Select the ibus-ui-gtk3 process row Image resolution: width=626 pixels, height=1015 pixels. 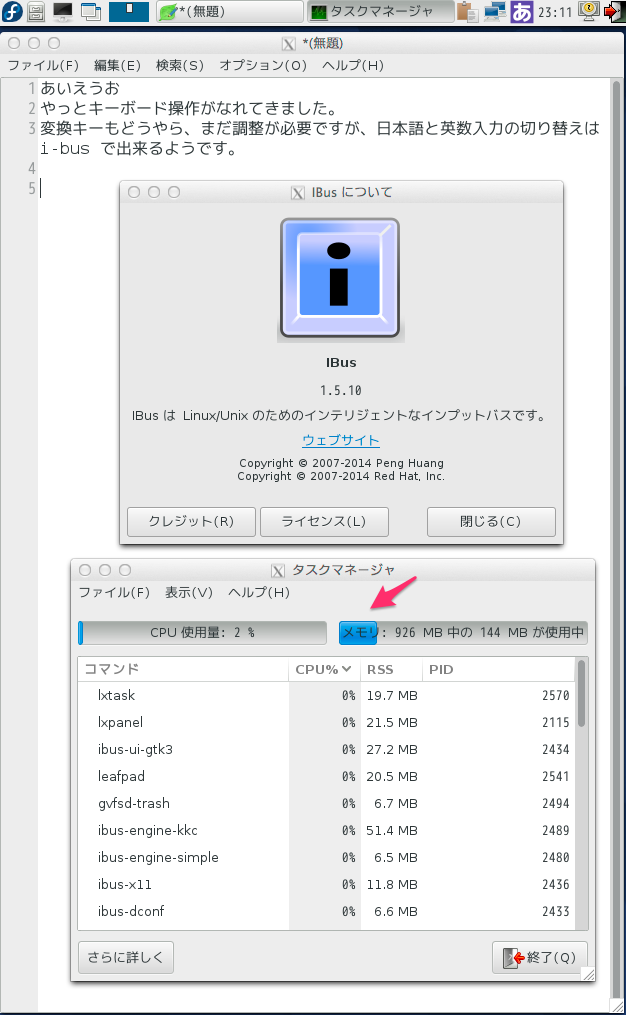(x=326, y=750)
